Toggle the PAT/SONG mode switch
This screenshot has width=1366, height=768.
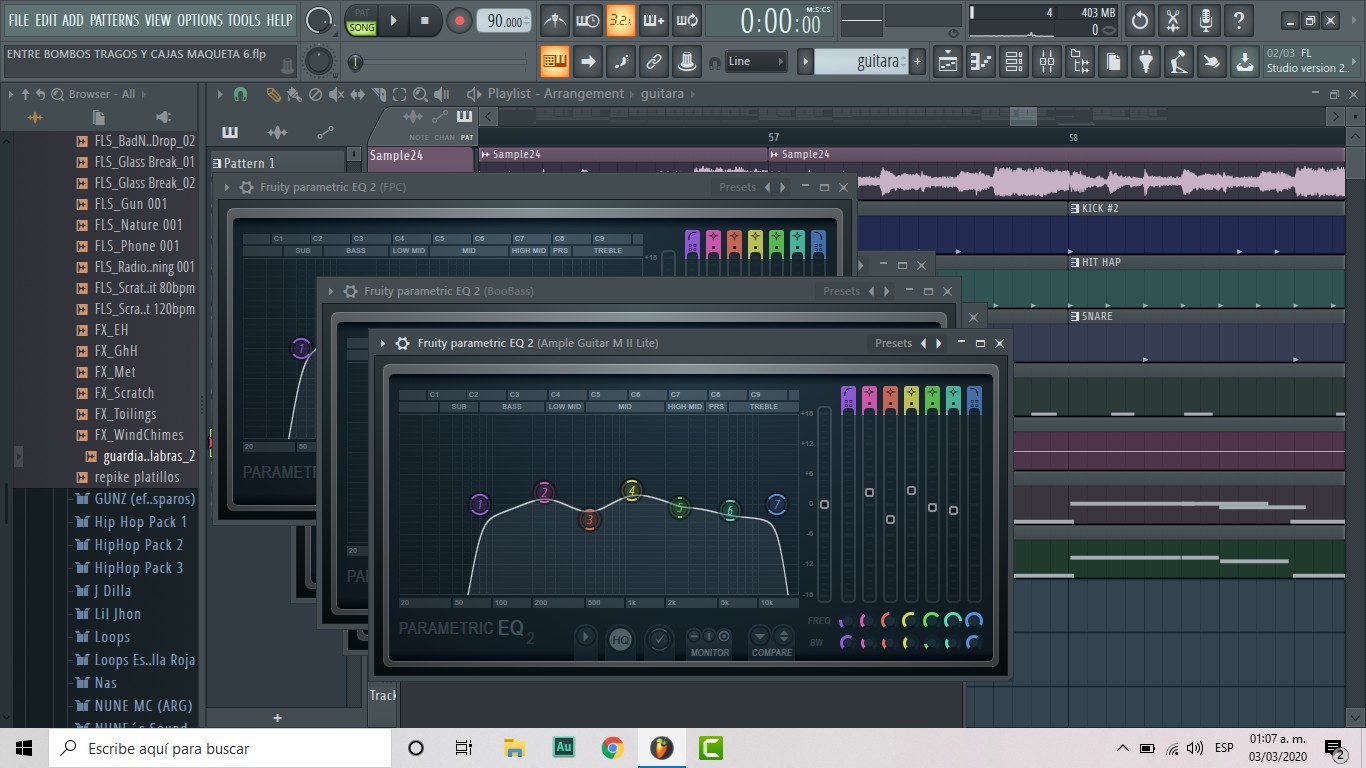click(361, 21)
